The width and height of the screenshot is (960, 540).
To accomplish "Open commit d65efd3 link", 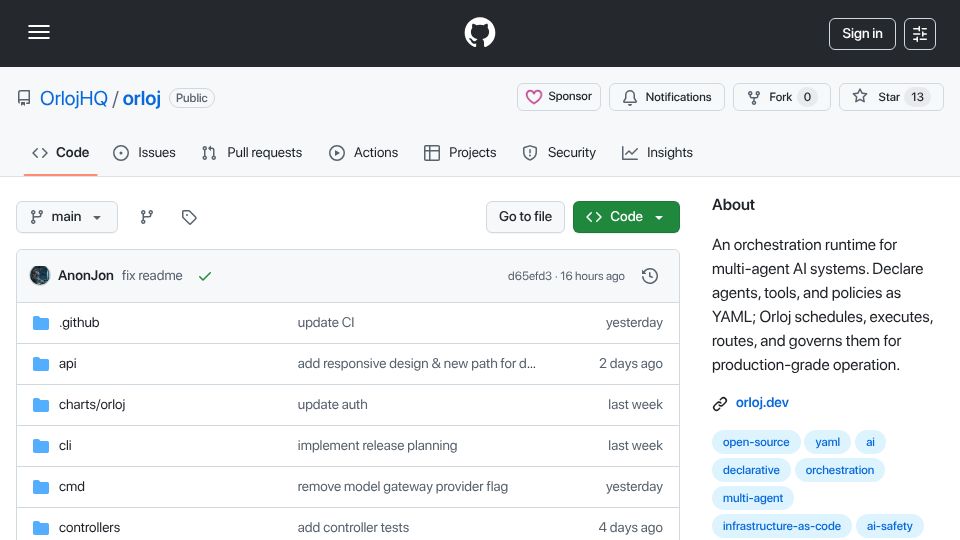I will (530, 276).
